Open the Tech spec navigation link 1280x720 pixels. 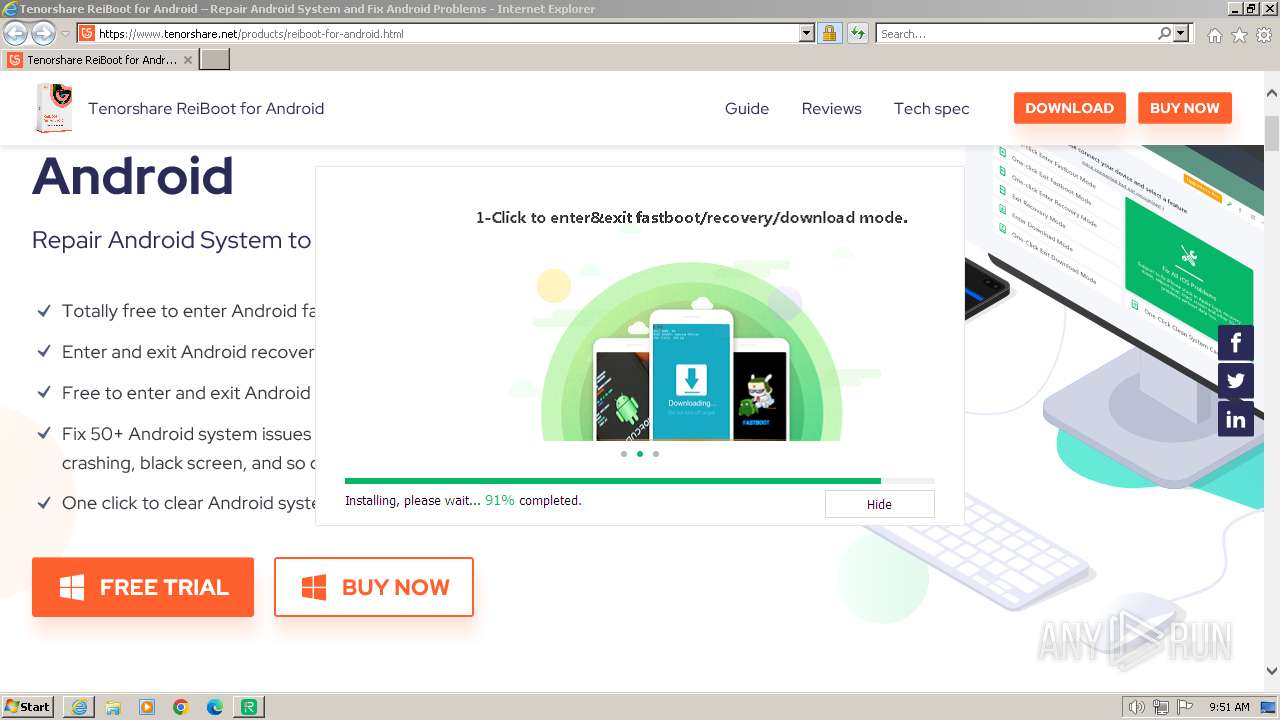(x=931, y=108)
